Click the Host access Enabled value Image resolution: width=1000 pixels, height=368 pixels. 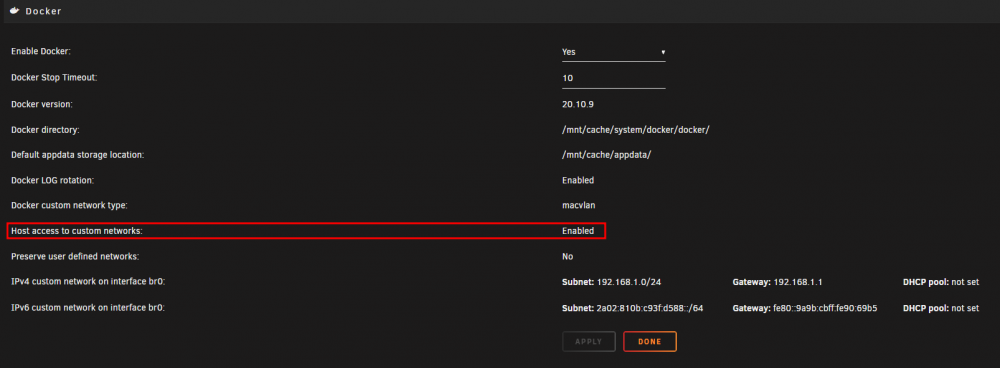[578, 231]
